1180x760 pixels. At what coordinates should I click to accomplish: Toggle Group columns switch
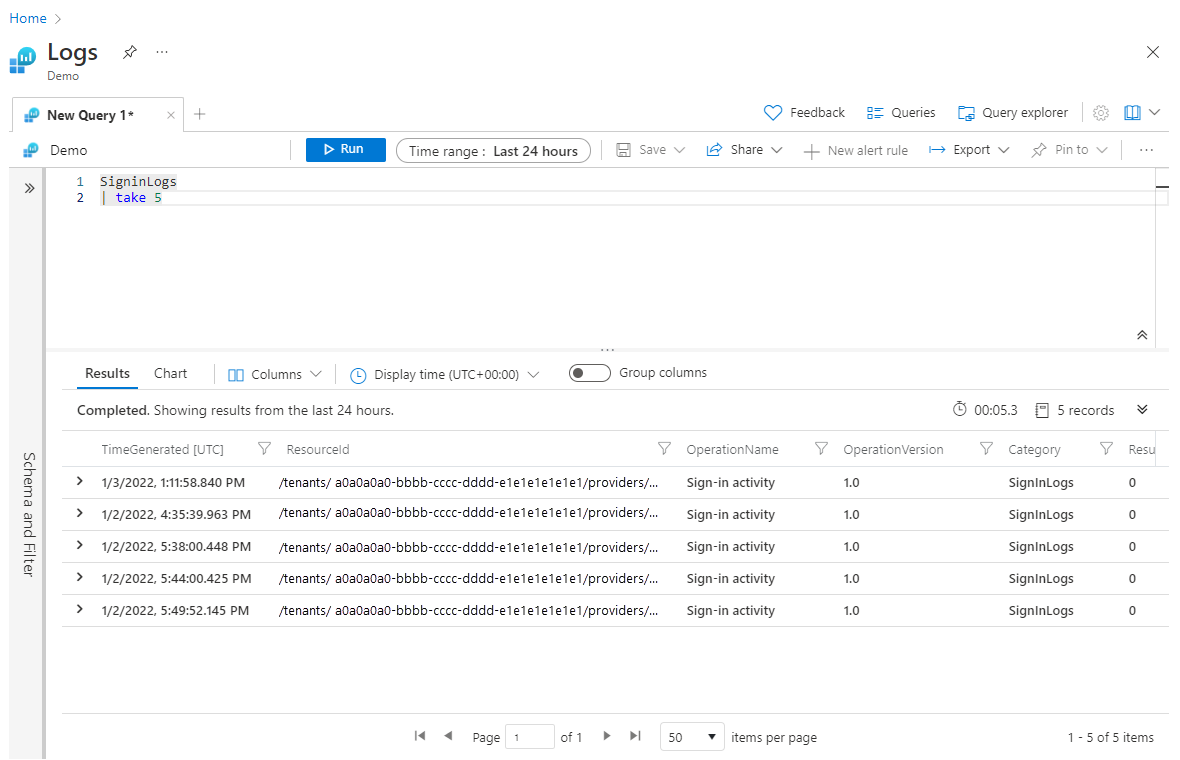click(589, 373)
